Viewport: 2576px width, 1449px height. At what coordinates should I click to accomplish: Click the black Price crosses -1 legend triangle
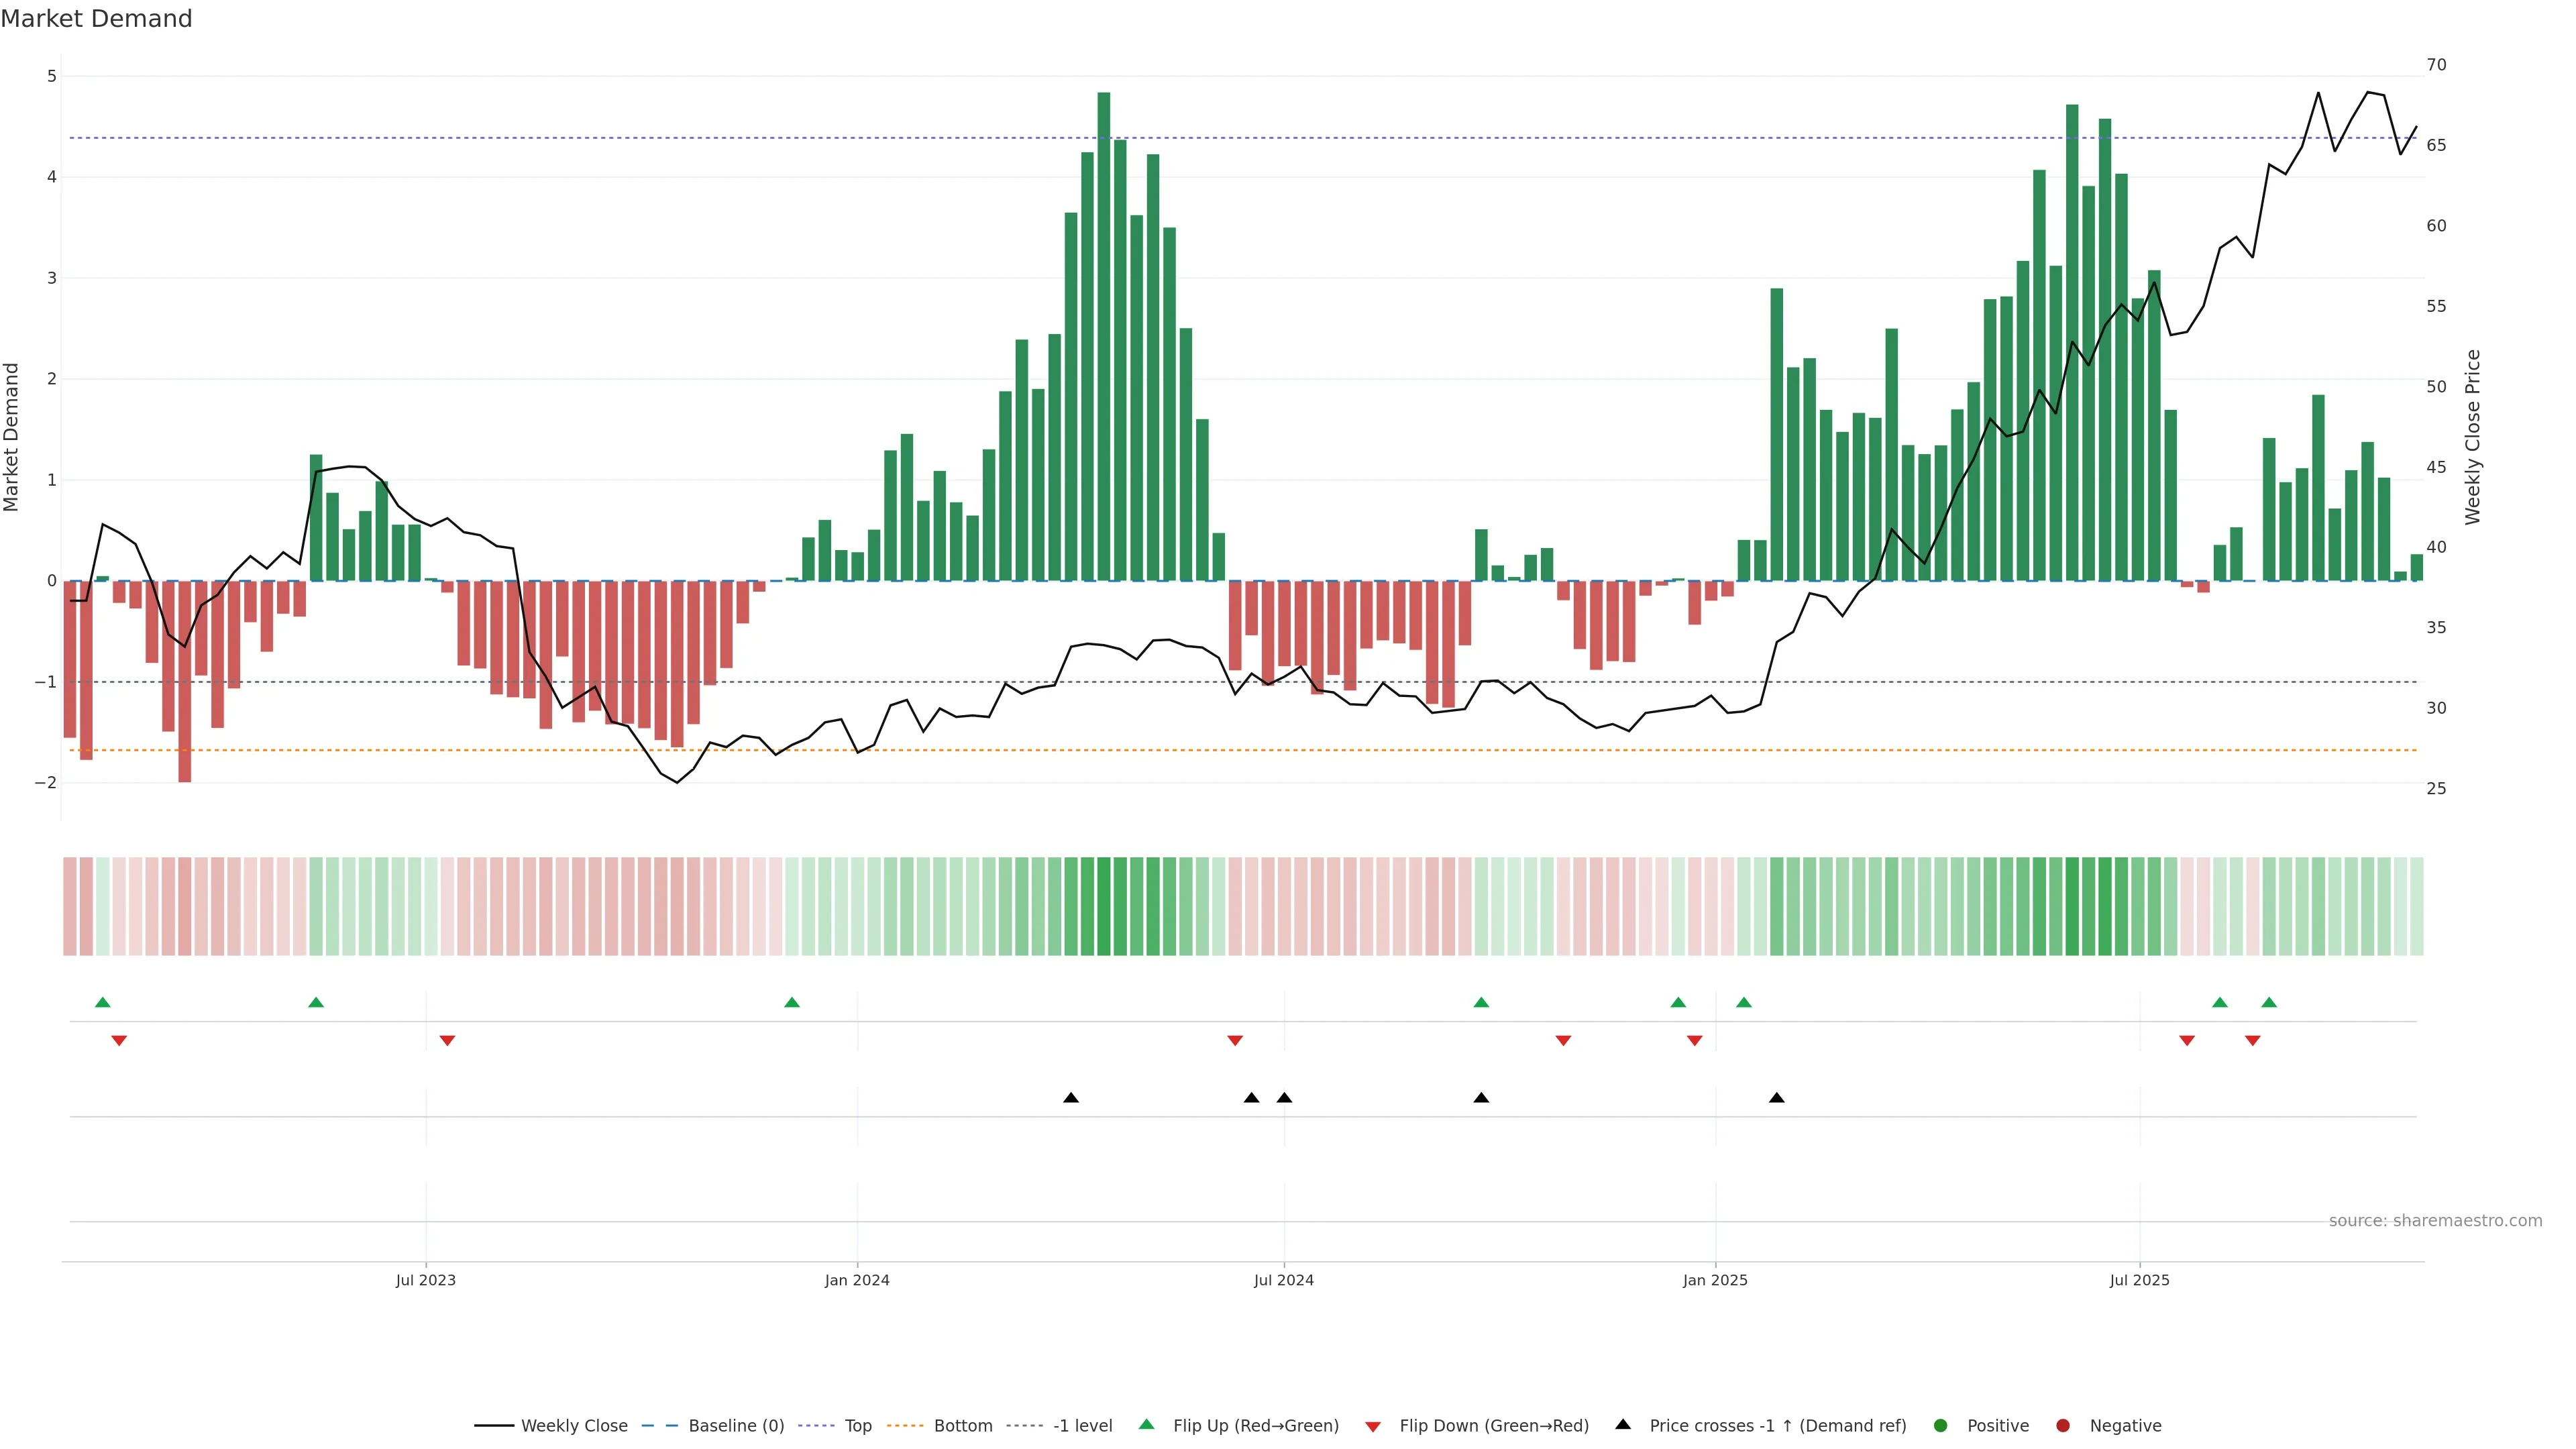[1623, 1425]
